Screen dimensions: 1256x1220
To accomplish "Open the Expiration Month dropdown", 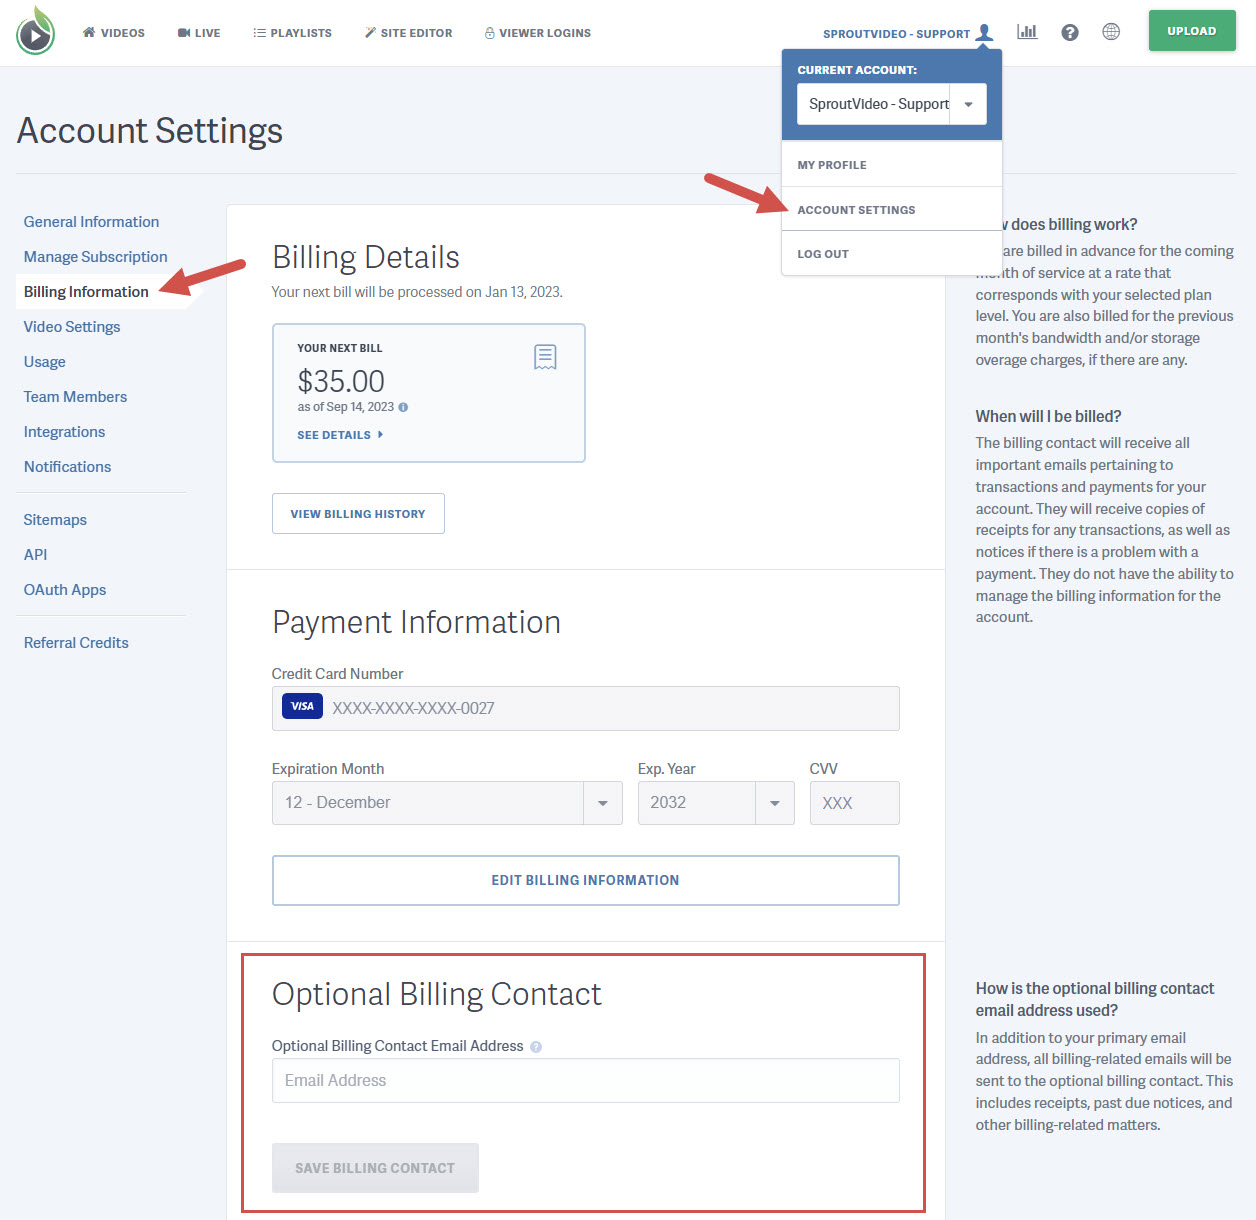I will pos(601,802).
